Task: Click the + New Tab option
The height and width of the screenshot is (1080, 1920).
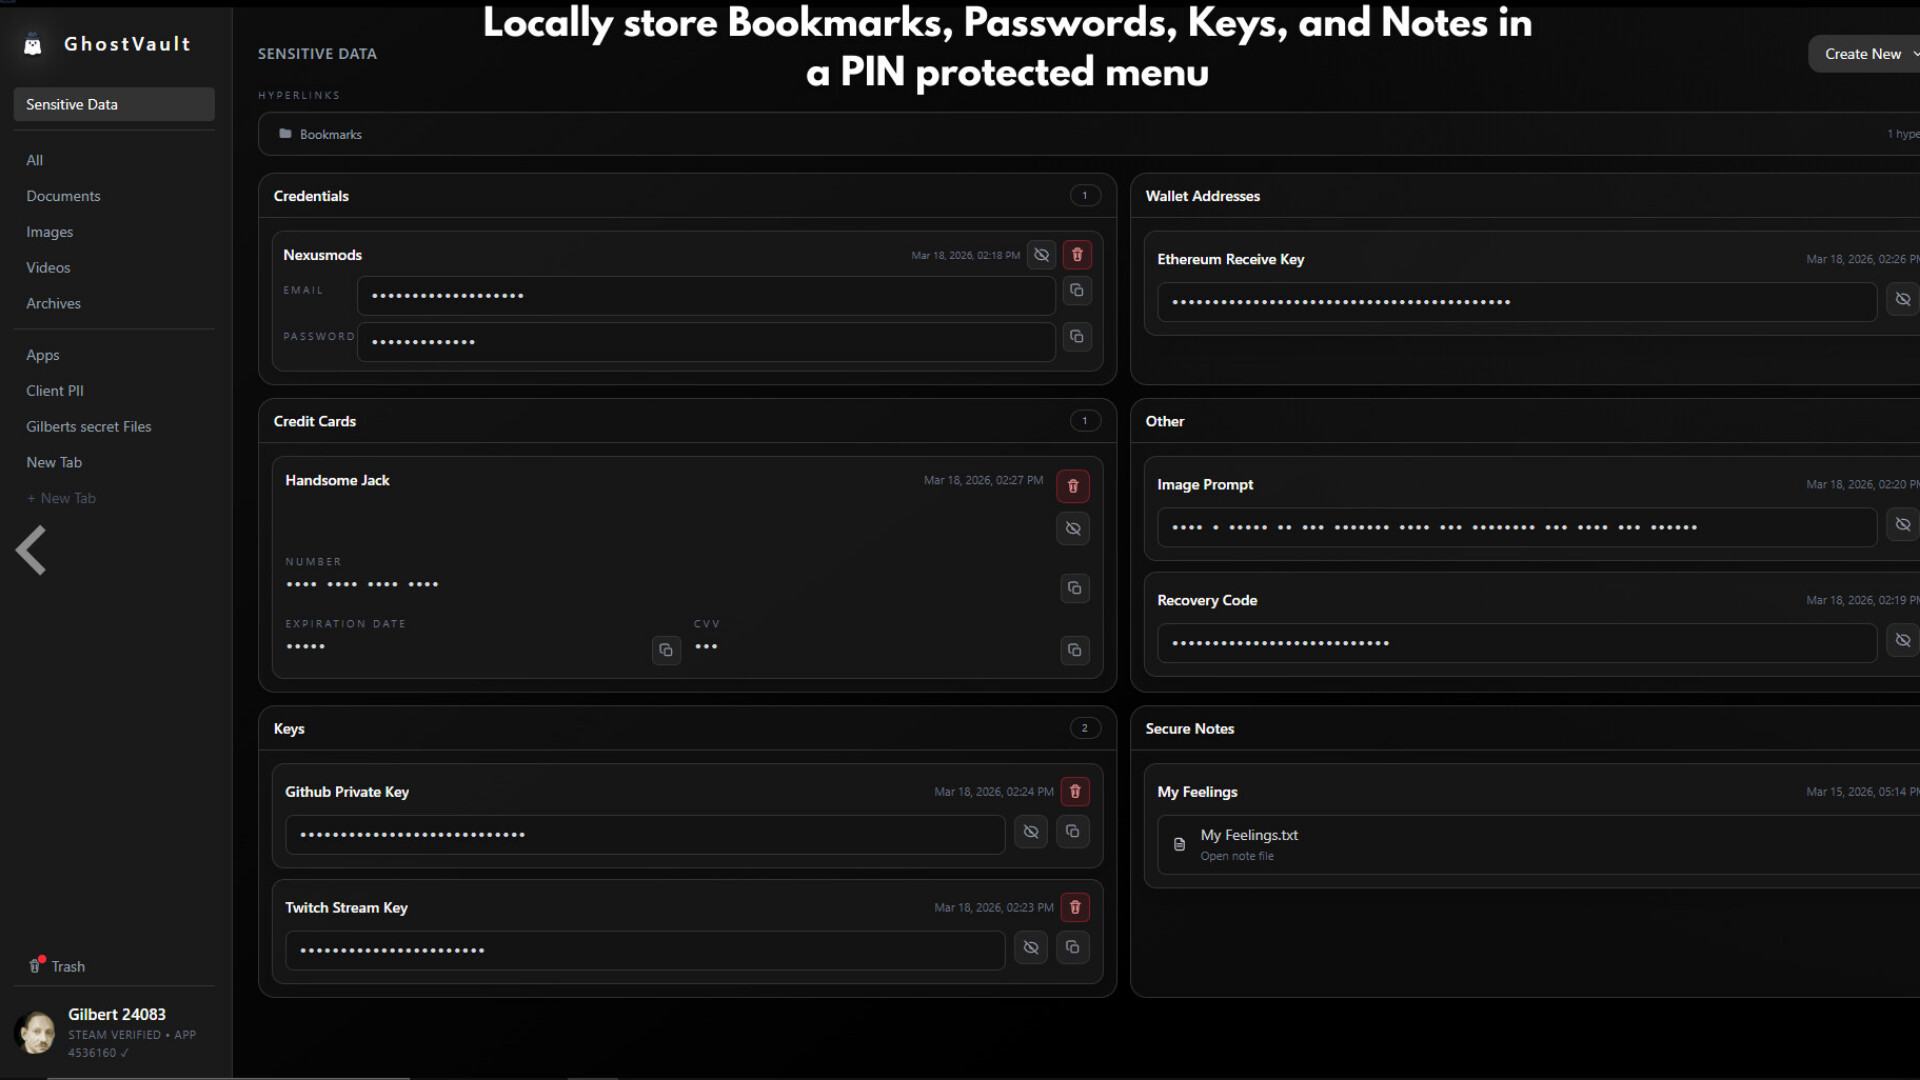Action: (62, 498)
